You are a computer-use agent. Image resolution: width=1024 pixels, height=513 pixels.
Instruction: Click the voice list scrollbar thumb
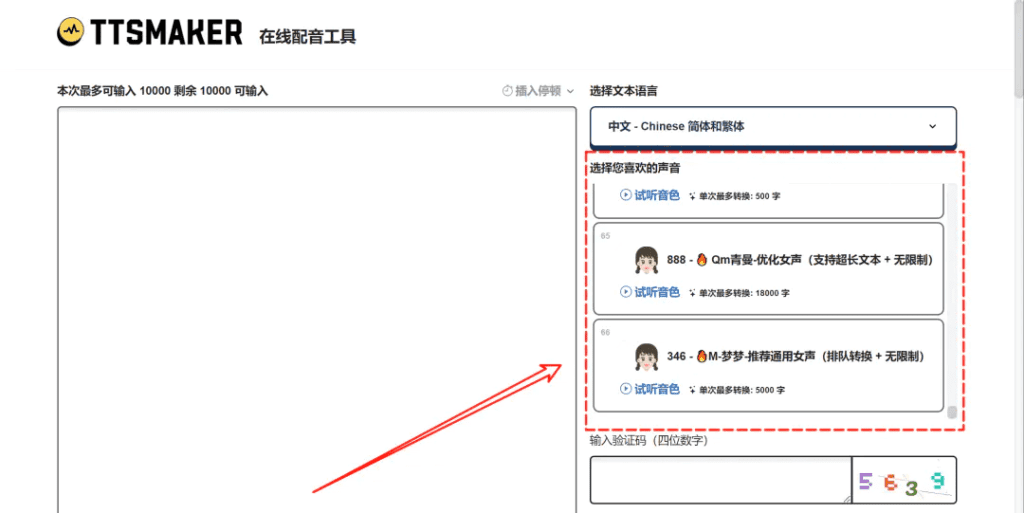tap(952, 412)
